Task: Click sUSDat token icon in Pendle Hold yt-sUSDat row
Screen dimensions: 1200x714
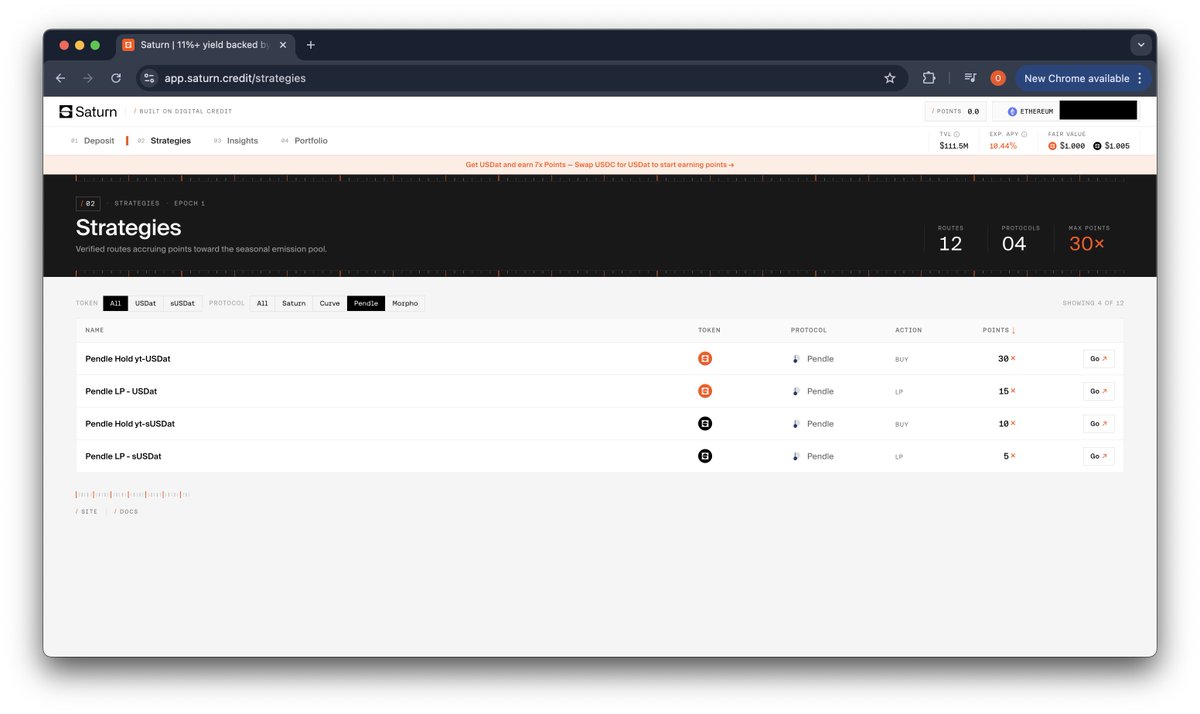Action: point(705,424)
